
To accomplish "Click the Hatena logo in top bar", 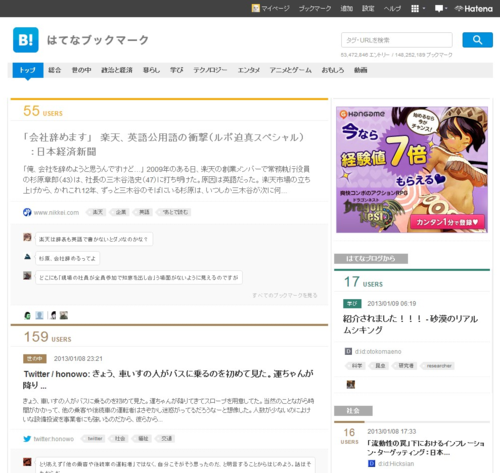I will tap(474, 9).
